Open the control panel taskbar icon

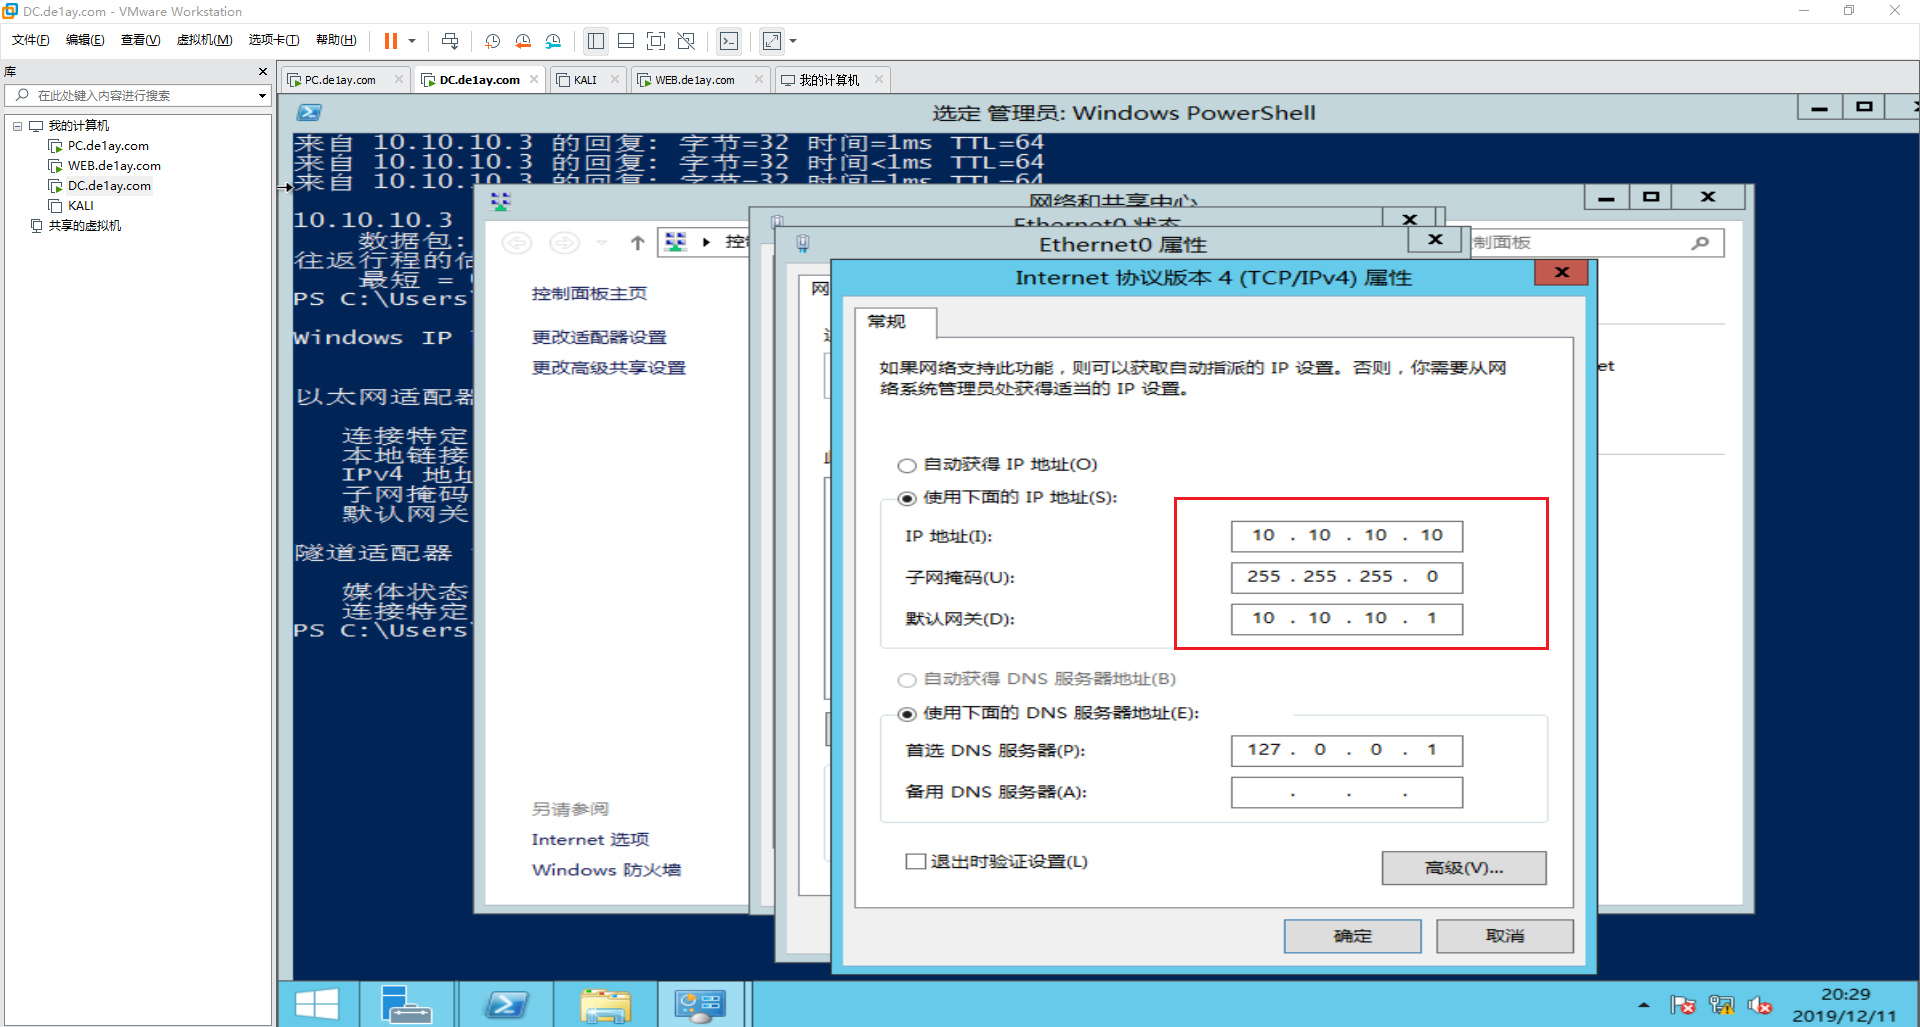[700, 1004]
